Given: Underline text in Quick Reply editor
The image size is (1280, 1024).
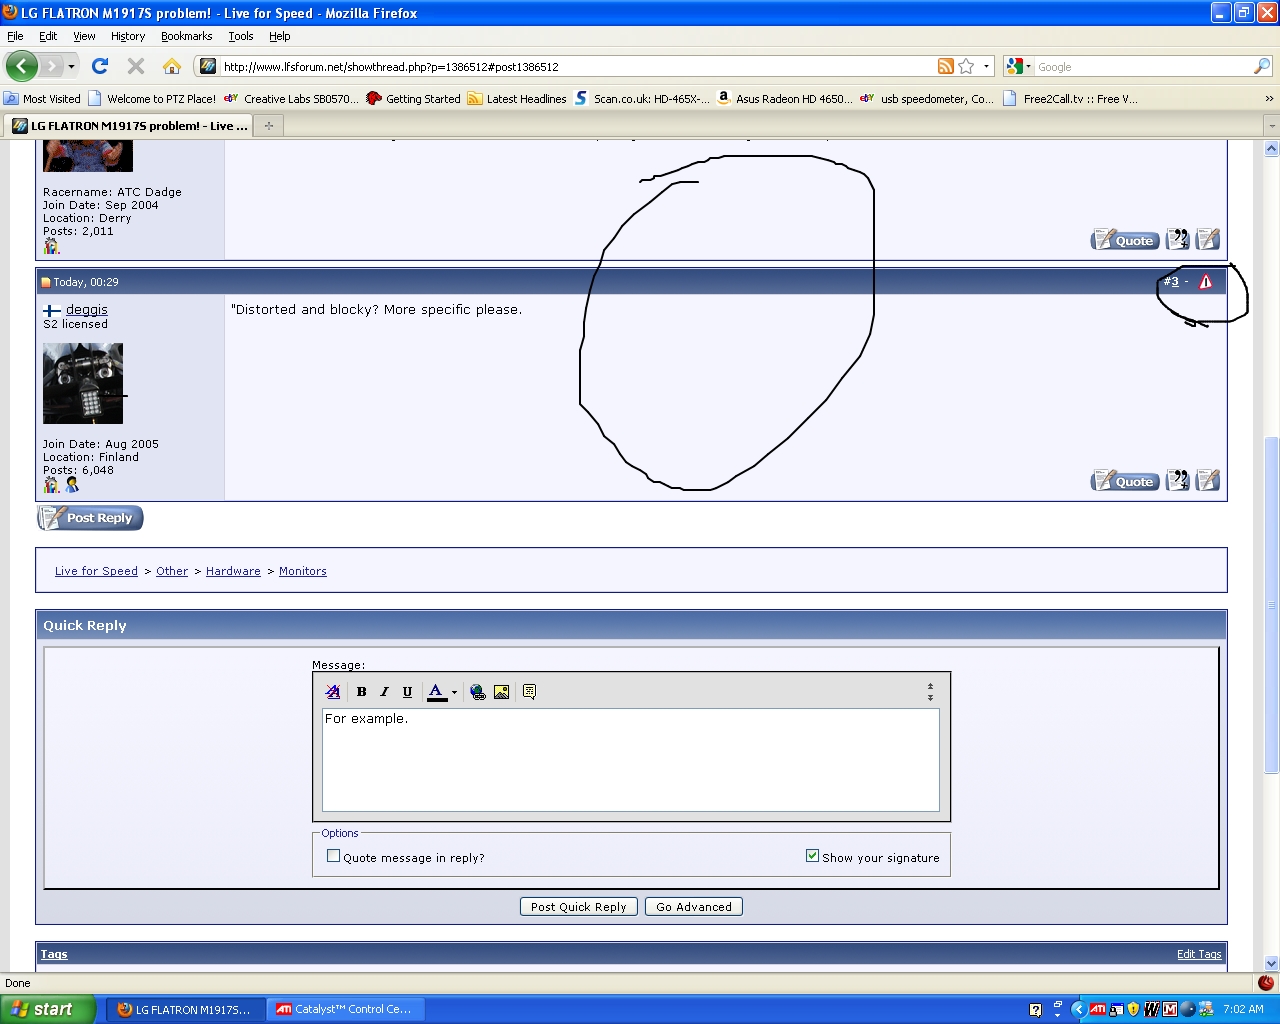Looking at the screenshot, I should tap(407, 691).
